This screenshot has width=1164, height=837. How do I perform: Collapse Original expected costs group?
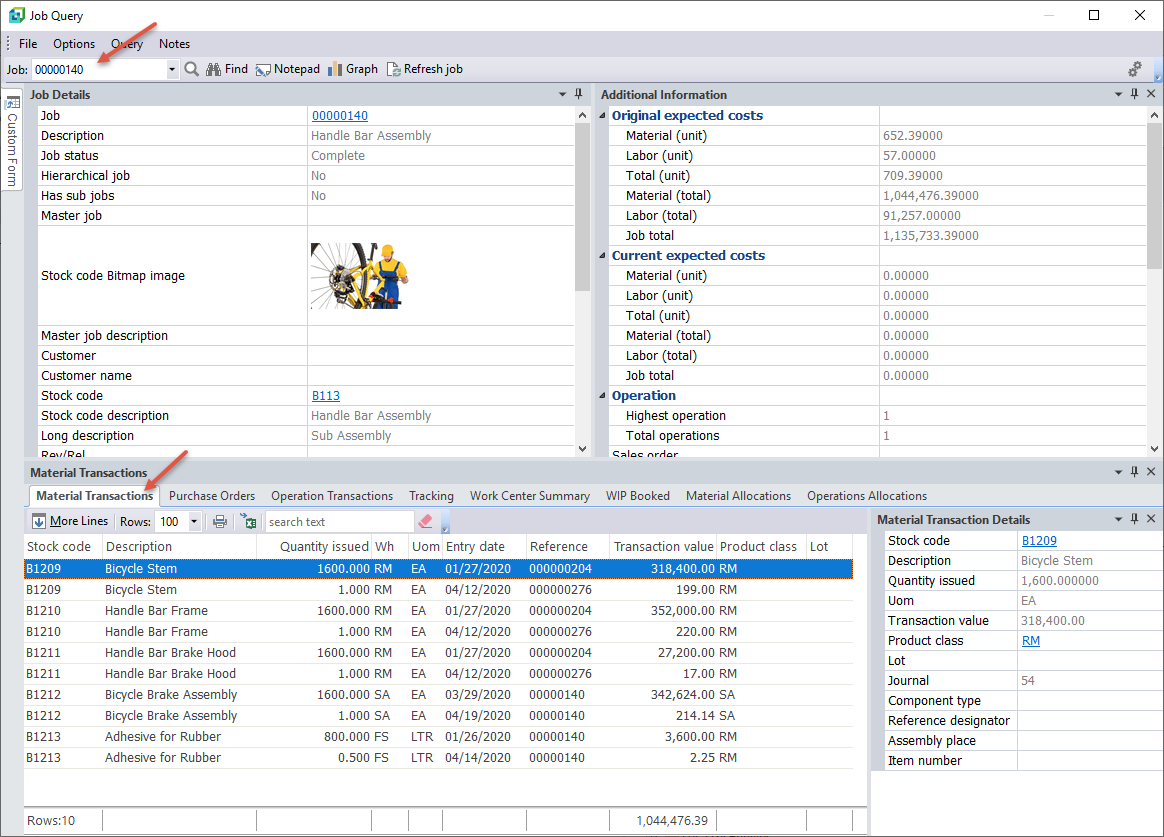click(602, 116)
